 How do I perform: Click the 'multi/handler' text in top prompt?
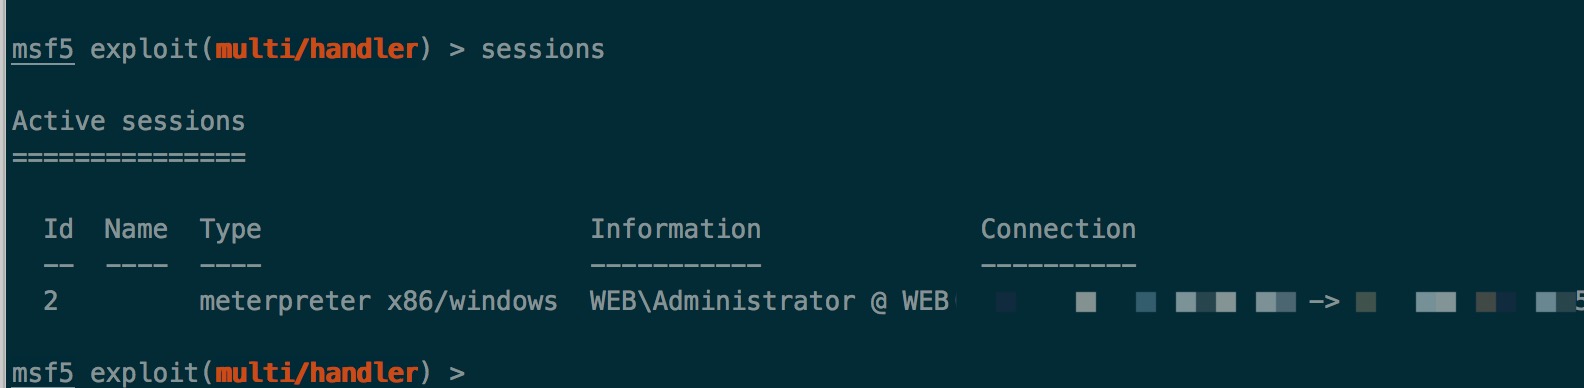[x=317, y=49]
